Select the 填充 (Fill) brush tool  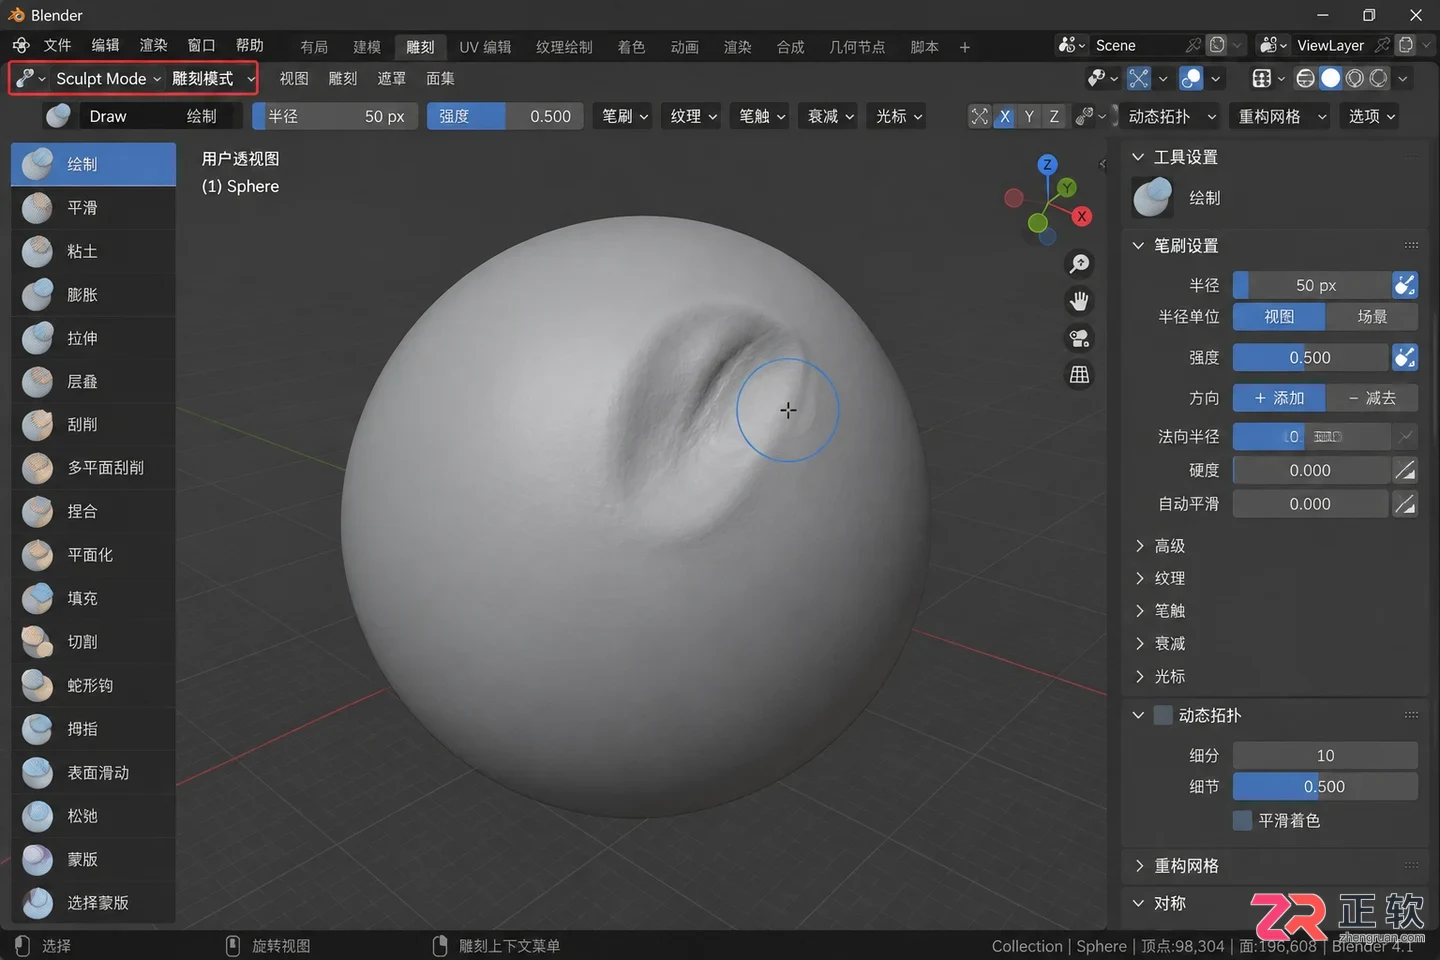pyautogui.click(x=93, y=598)
